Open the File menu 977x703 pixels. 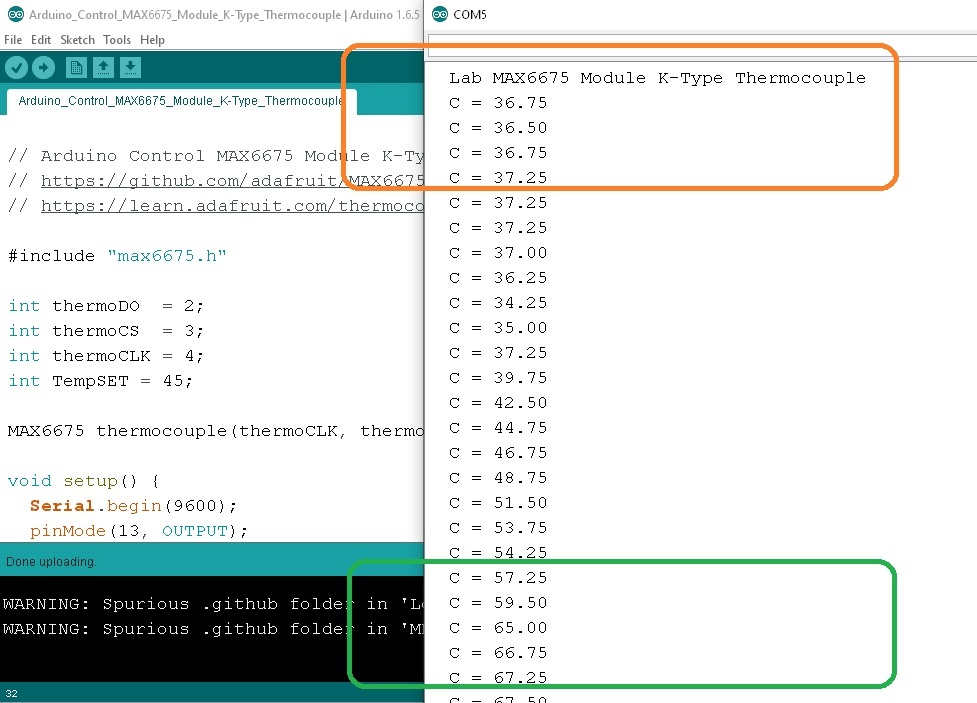coord(13,40)
